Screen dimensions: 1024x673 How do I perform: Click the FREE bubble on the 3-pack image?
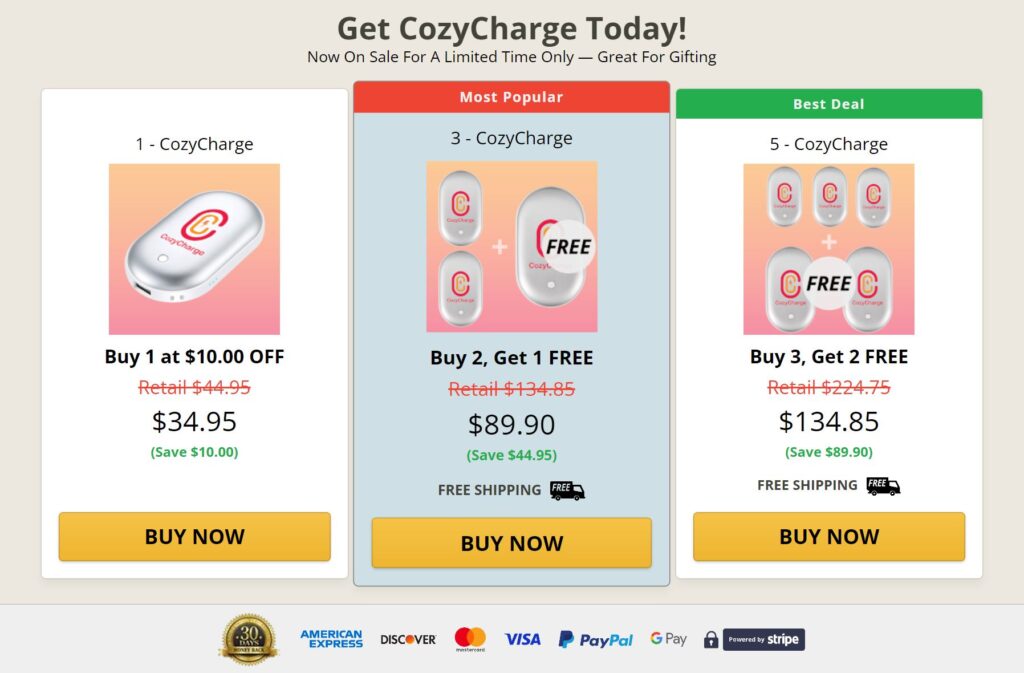[x=568, y=243]
